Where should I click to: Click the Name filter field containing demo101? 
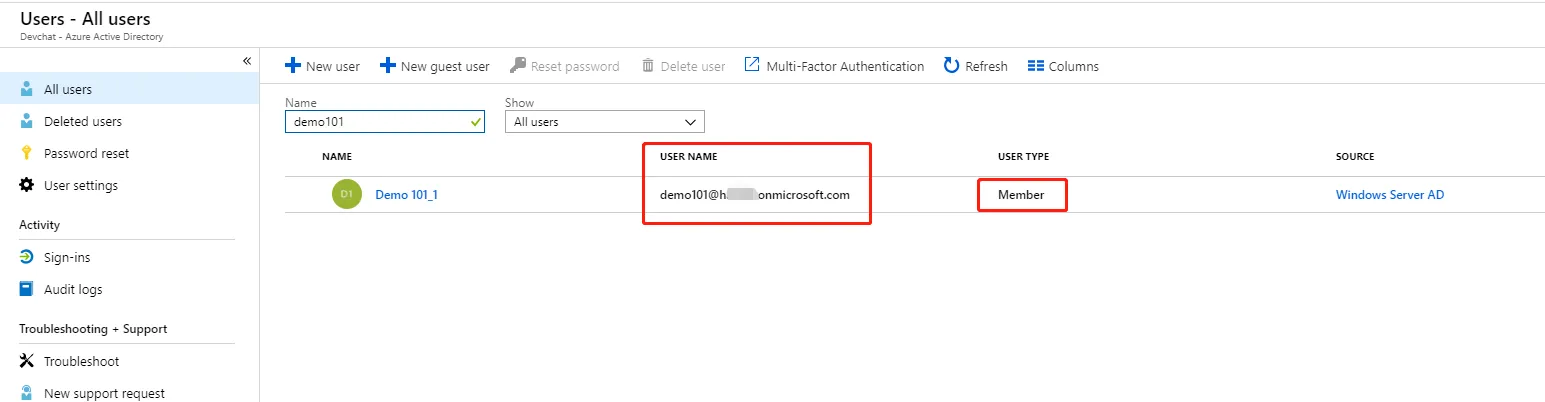385,122
